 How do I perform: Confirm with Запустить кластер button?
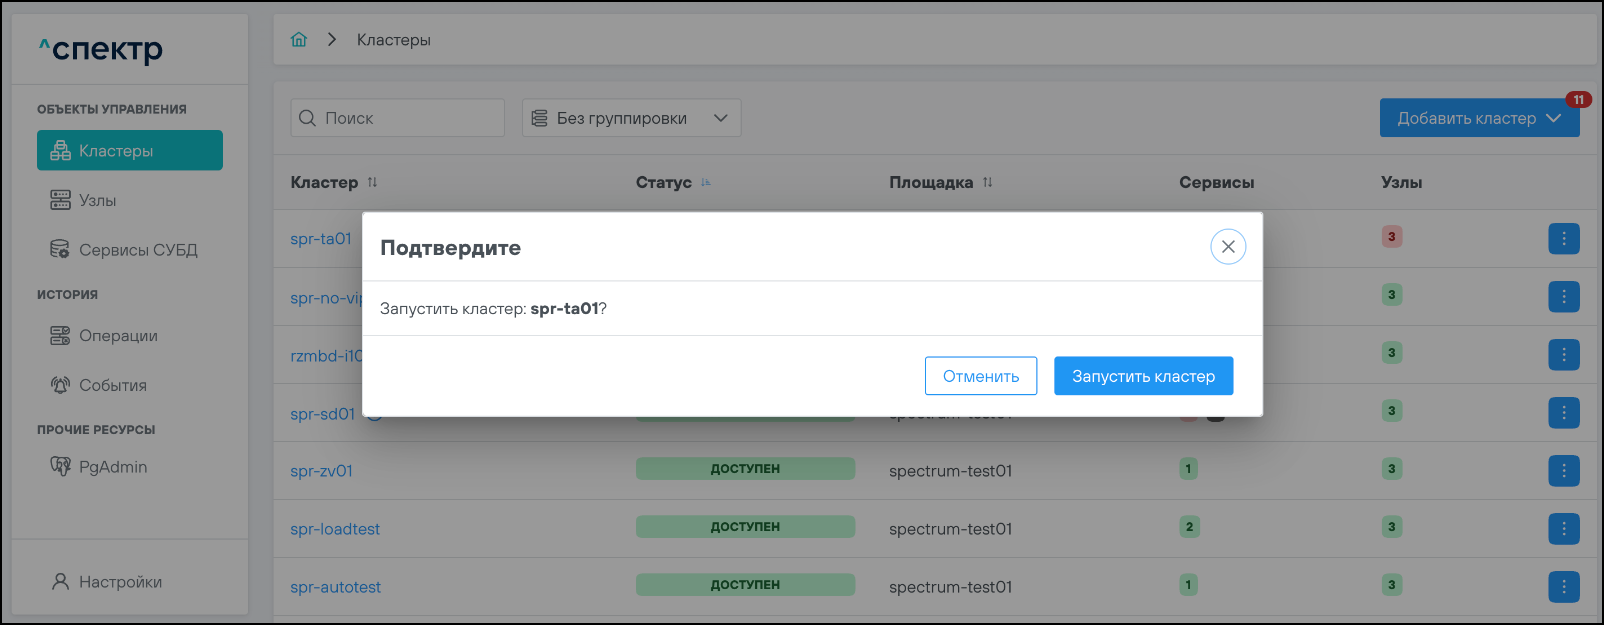[1143, 376]
